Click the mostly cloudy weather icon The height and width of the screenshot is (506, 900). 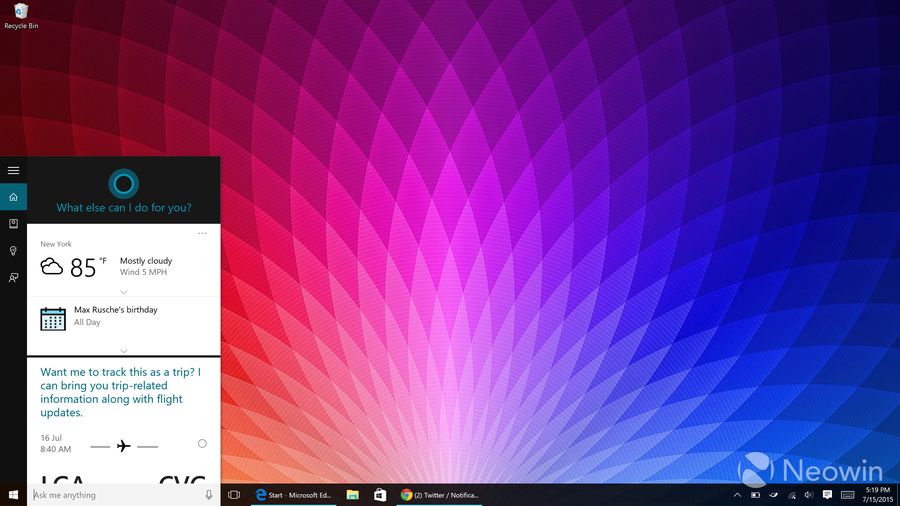click(x=52, y=267)
